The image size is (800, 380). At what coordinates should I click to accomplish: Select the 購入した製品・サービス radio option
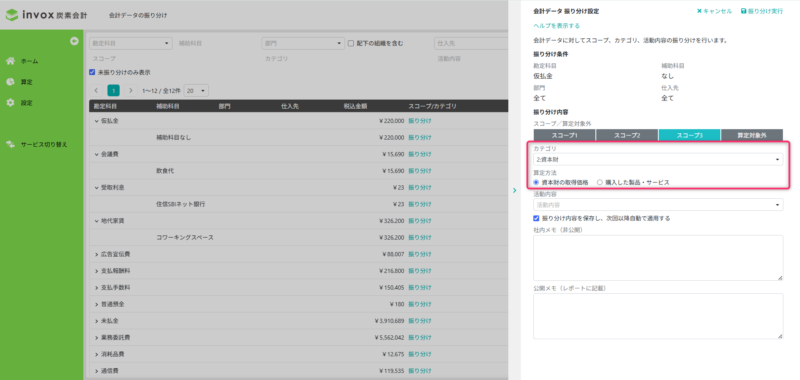pyautogui.click(x=599, y=182)
